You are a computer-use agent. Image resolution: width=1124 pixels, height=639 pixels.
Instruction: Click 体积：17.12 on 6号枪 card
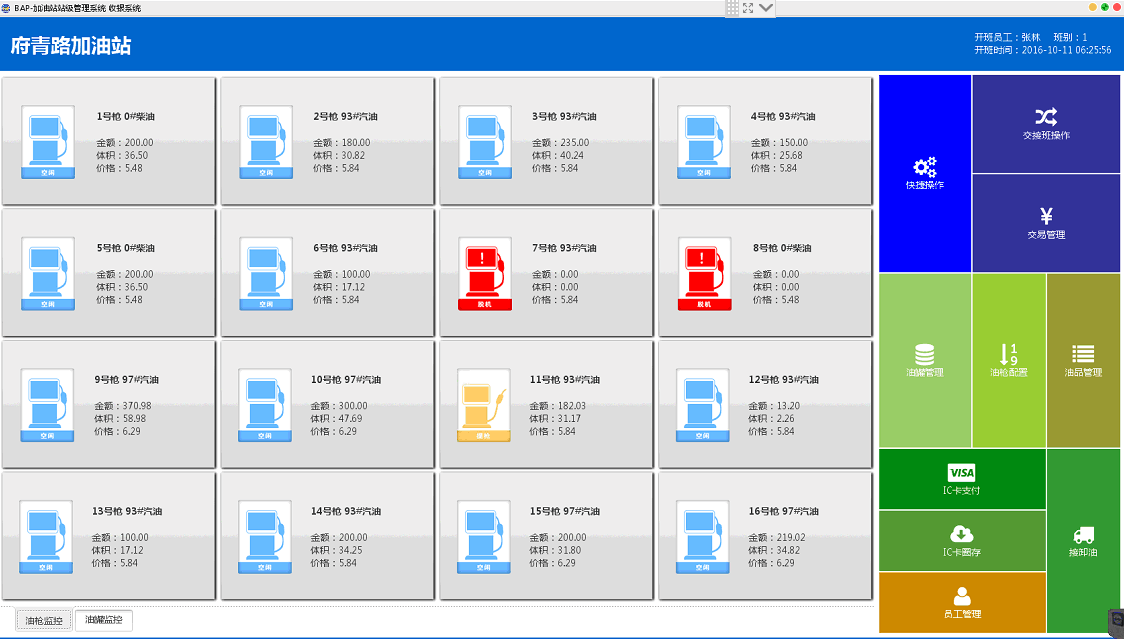(x=338, y=287)
